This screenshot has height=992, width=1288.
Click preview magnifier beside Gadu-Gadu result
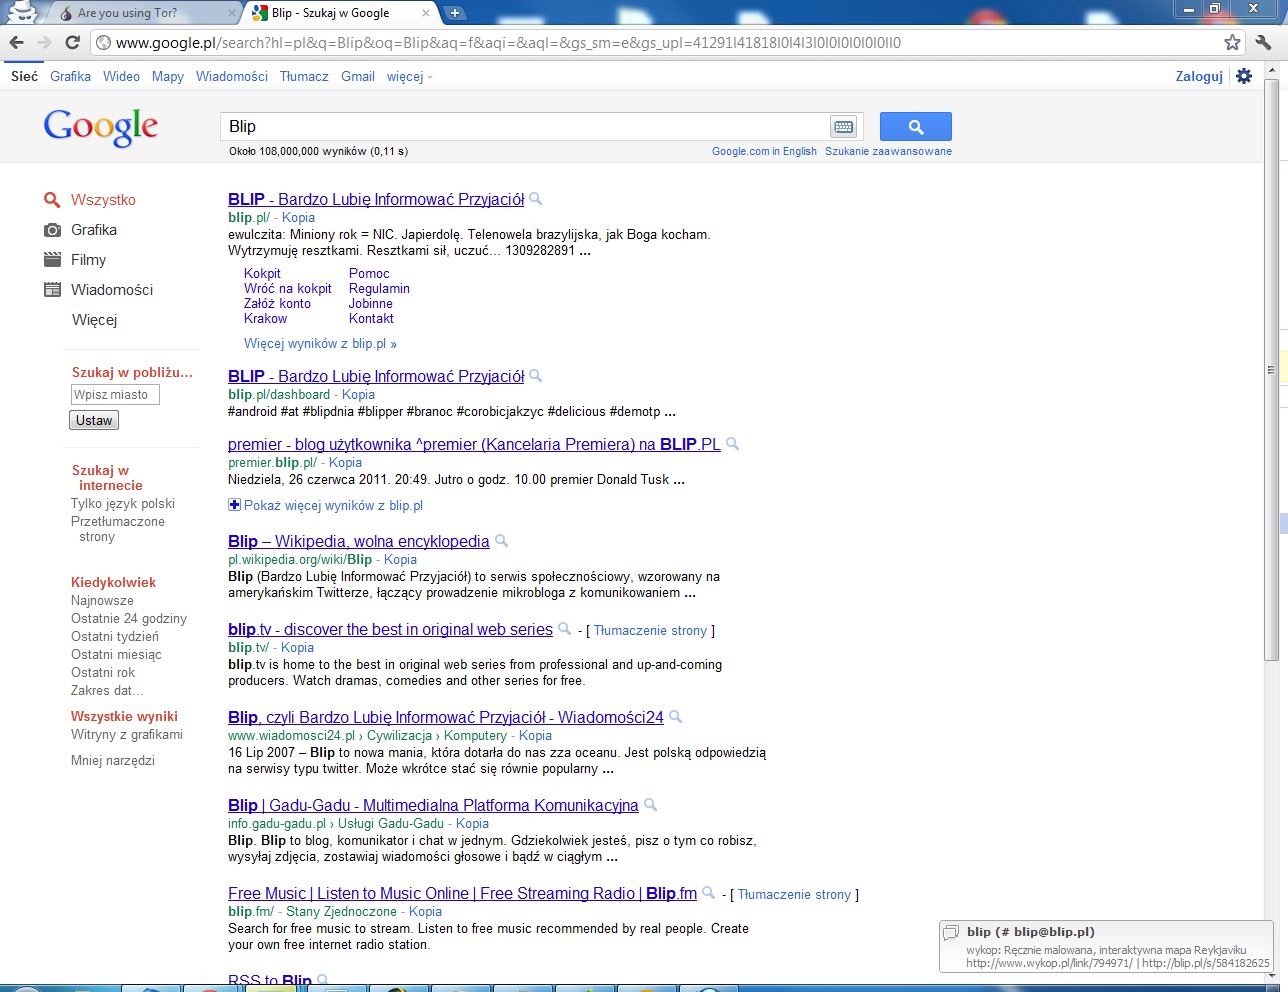(650, 805)
